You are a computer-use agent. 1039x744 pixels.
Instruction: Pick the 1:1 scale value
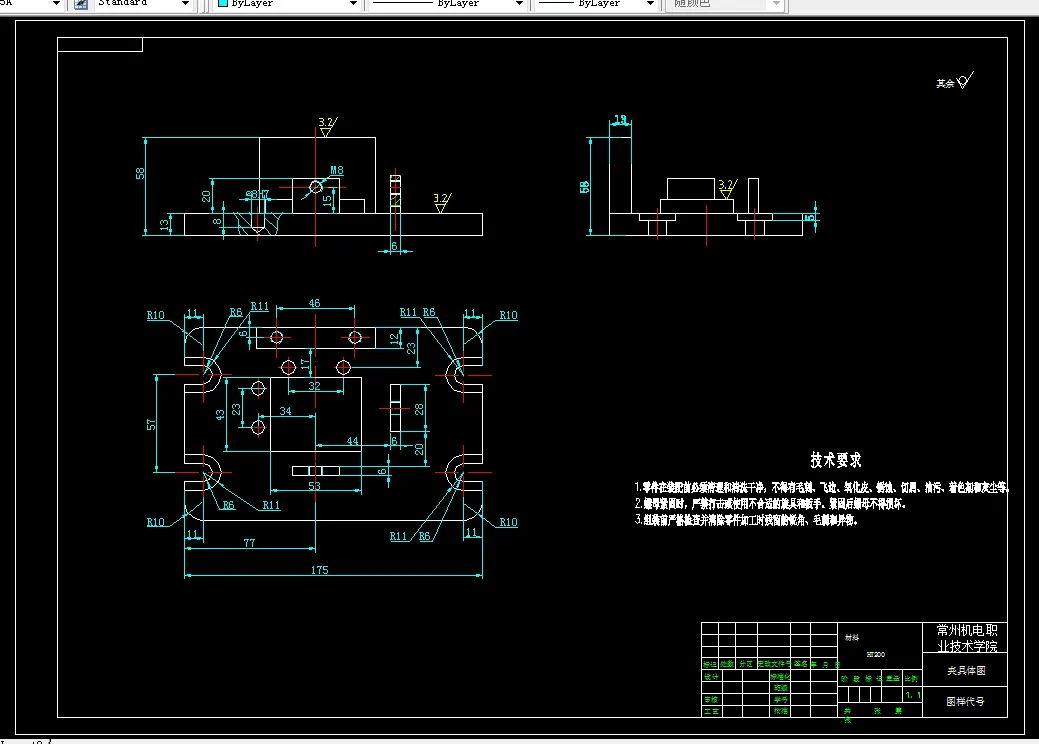click(913, 695)
